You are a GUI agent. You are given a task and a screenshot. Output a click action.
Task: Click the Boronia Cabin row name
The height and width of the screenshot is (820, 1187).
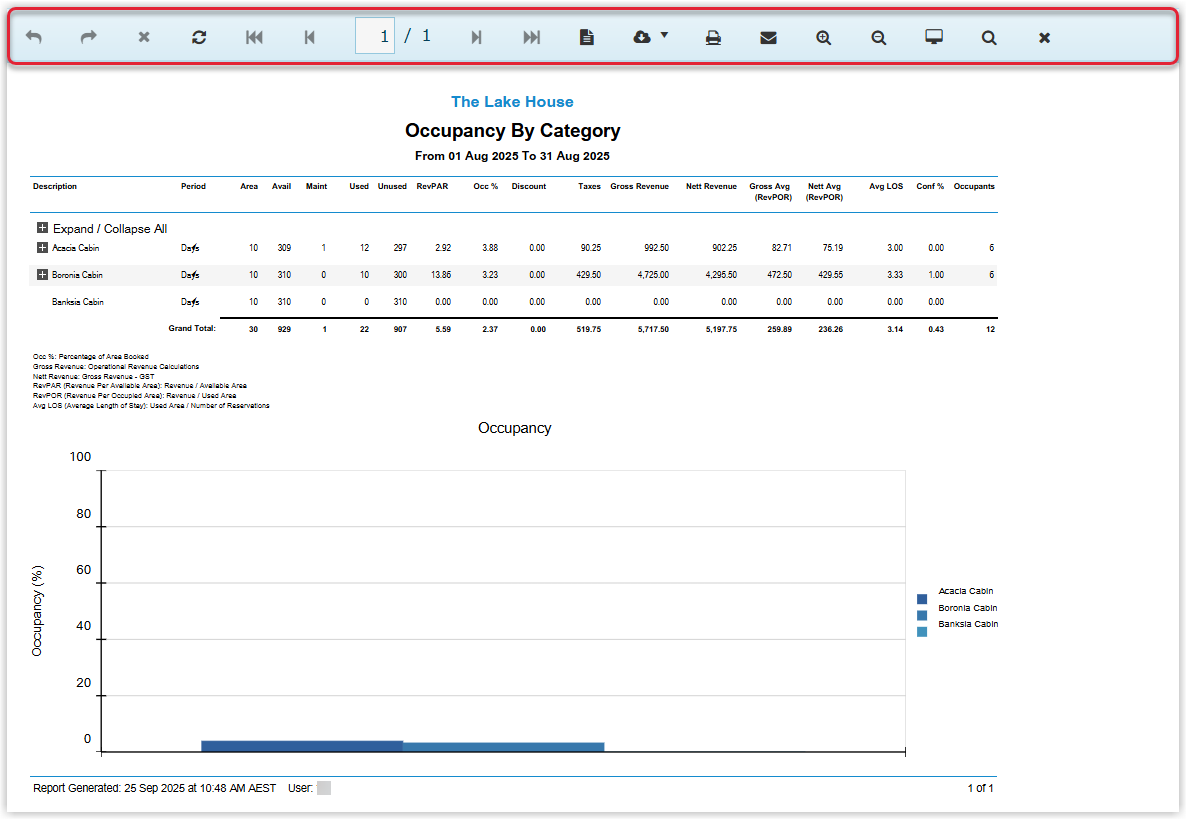pyautogui.click(x=77, y=275)
